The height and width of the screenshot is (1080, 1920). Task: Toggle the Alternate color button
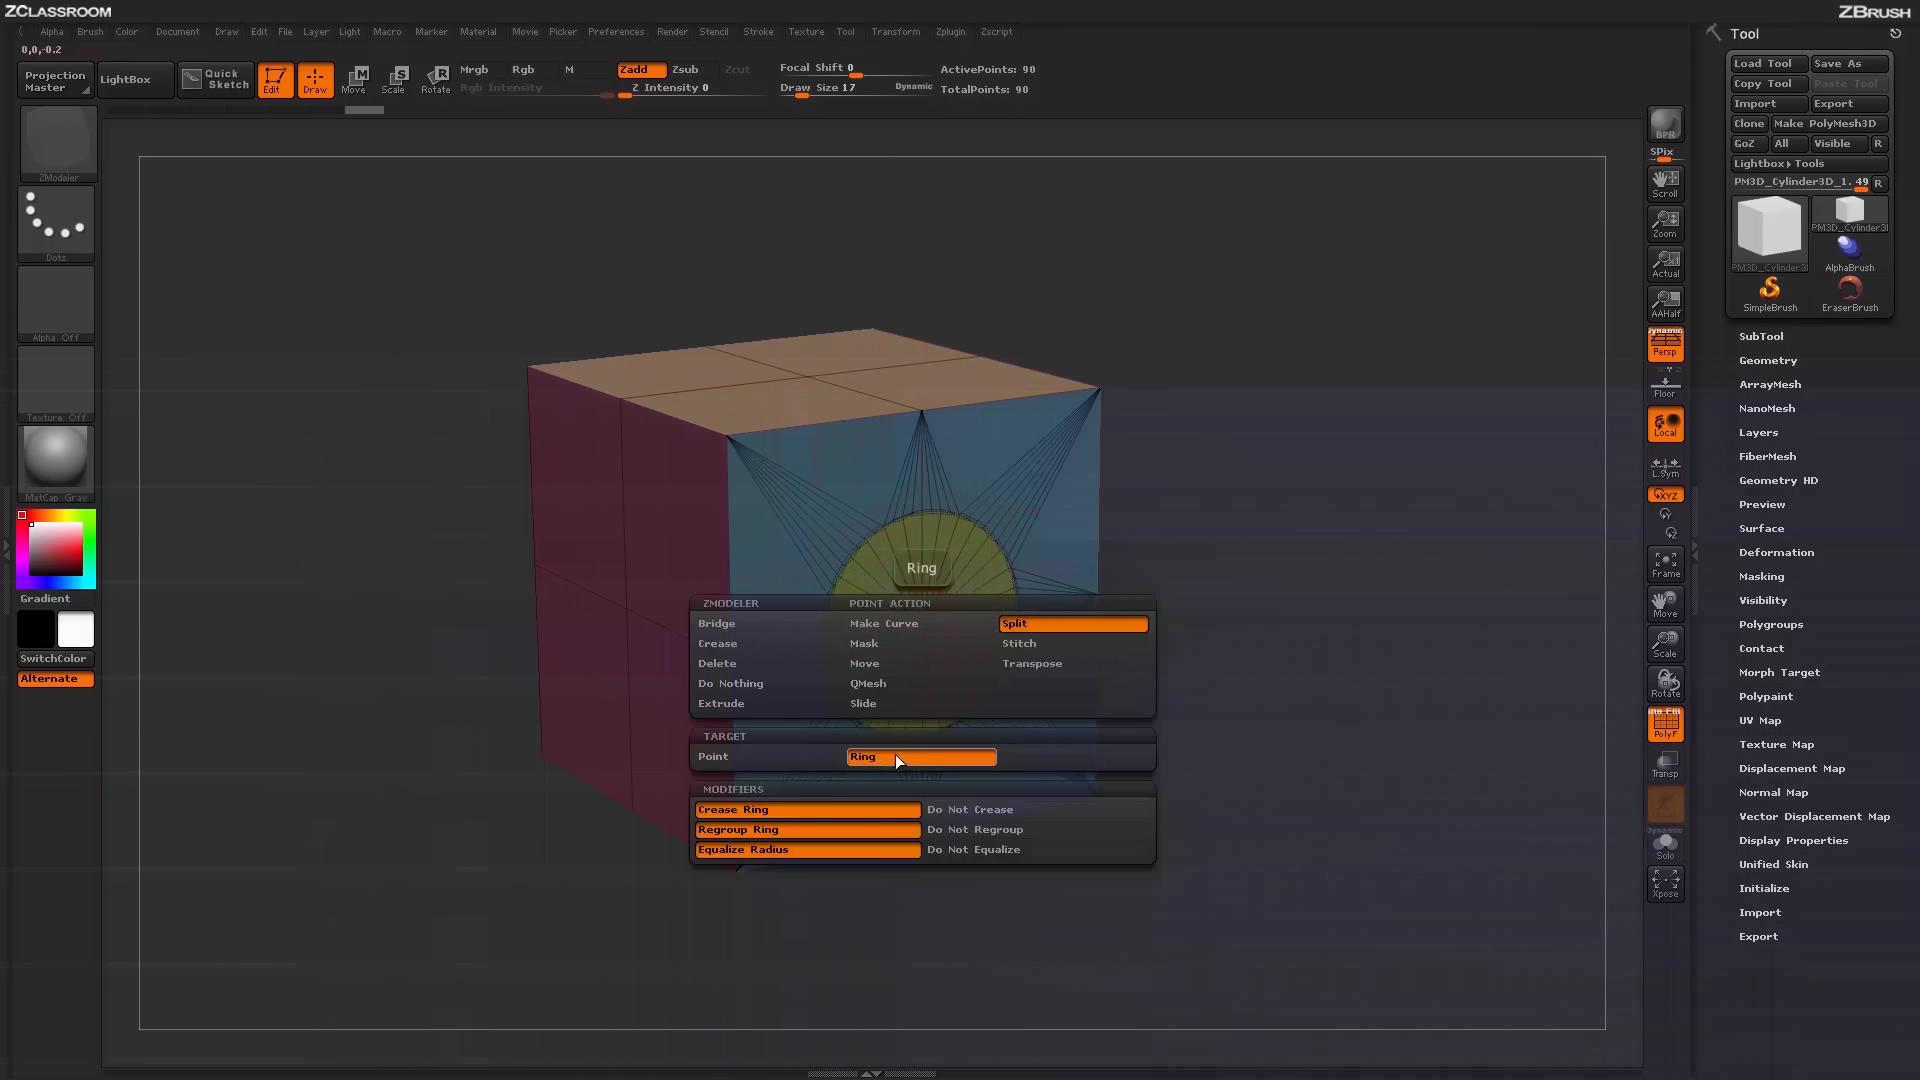coord(56,679)
